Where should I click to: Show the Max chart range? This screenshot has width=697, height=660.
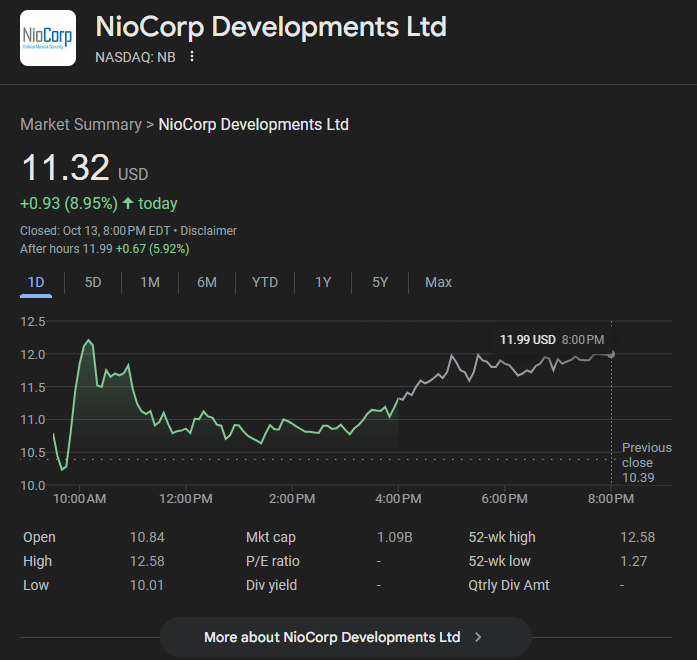[x=438, y=282]
